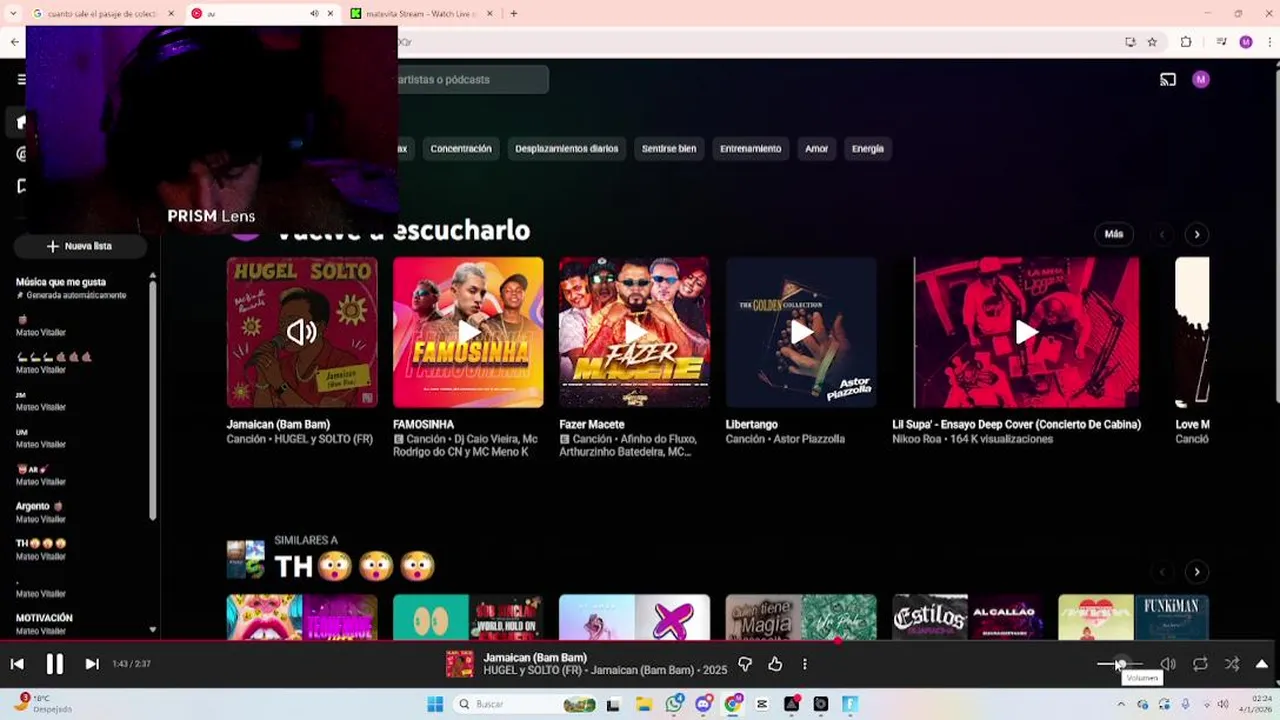Select the Desplazamientos diarios chip

pos(566,148)
